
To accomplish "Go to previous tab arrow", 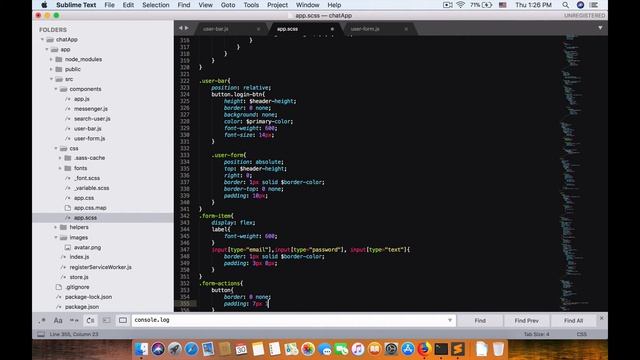I will [180, 28].
